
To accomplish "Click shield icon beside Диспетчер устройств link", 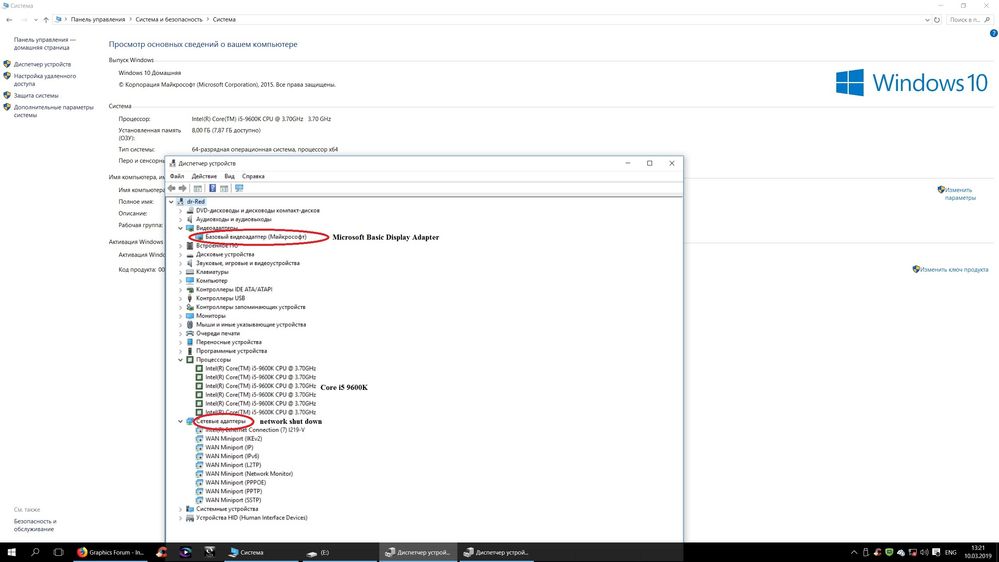I will (7, 64).
